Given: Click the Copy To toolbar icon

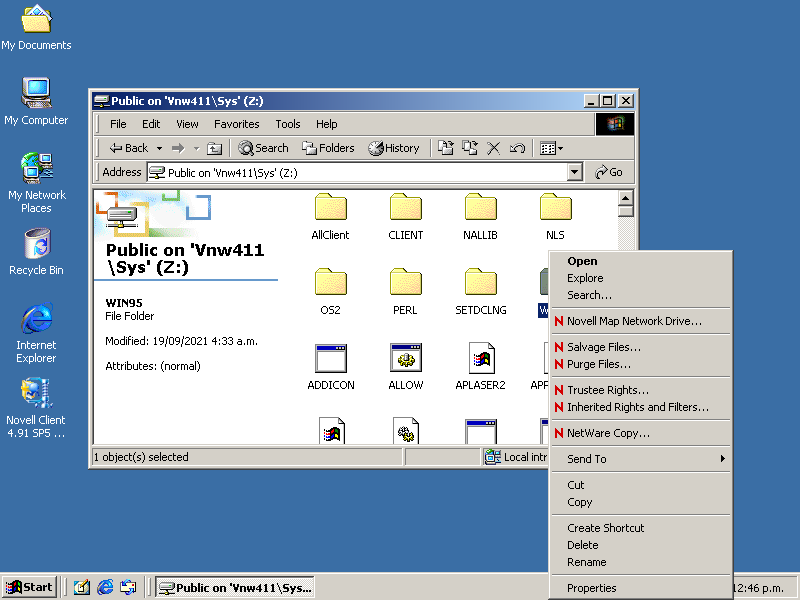Looking at the screenshot, I should coord(469,148).
